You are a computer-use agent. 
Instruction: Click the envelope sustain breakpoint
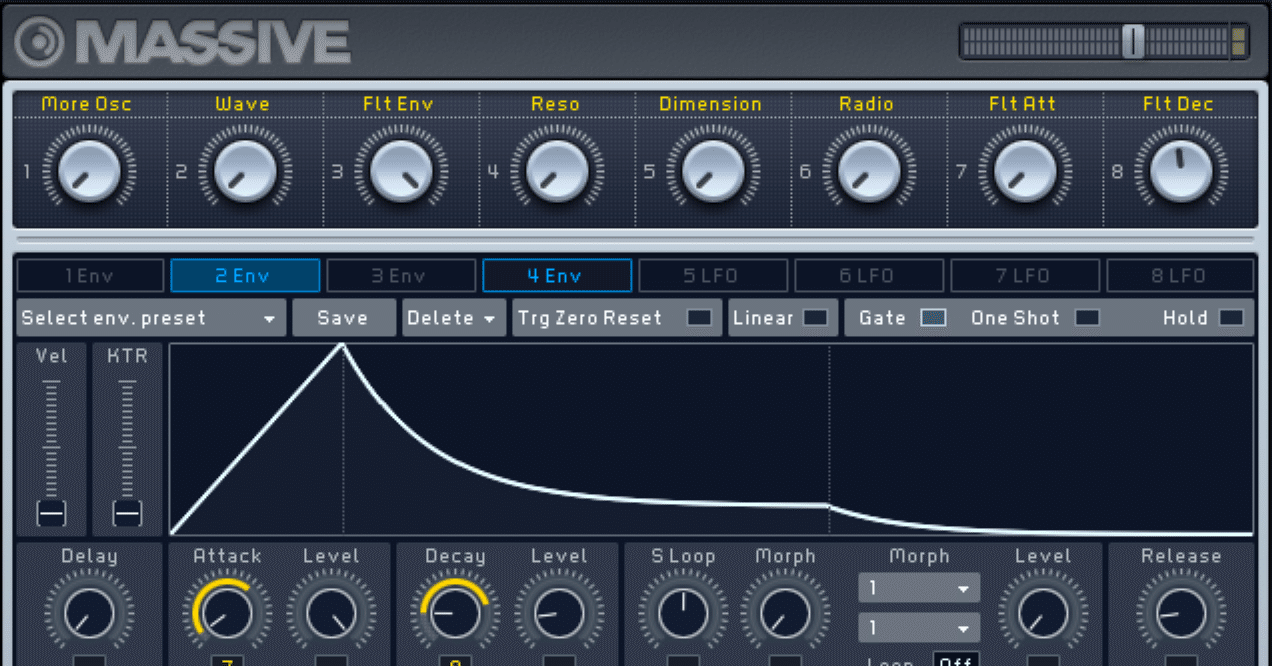(829, 506)
